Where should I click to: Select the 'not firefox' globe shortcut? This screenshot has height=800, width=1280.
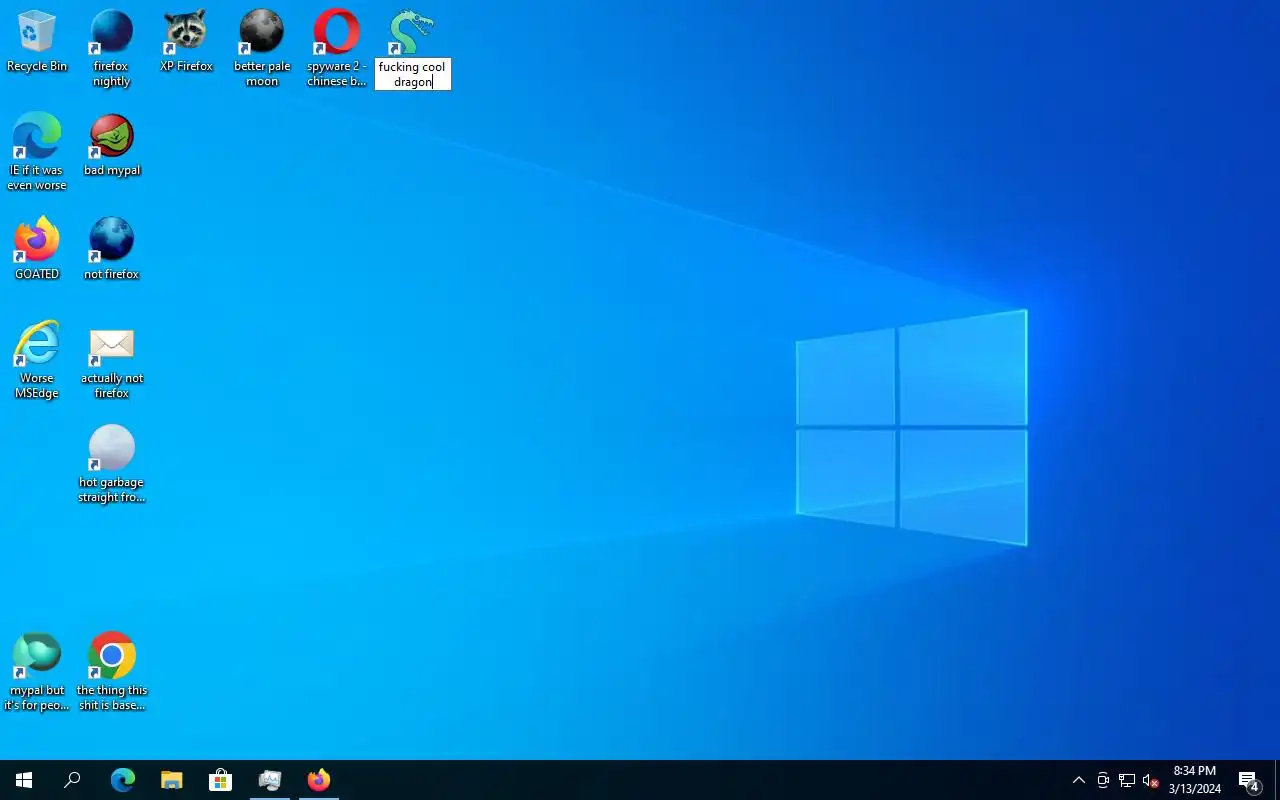point(112,250)
